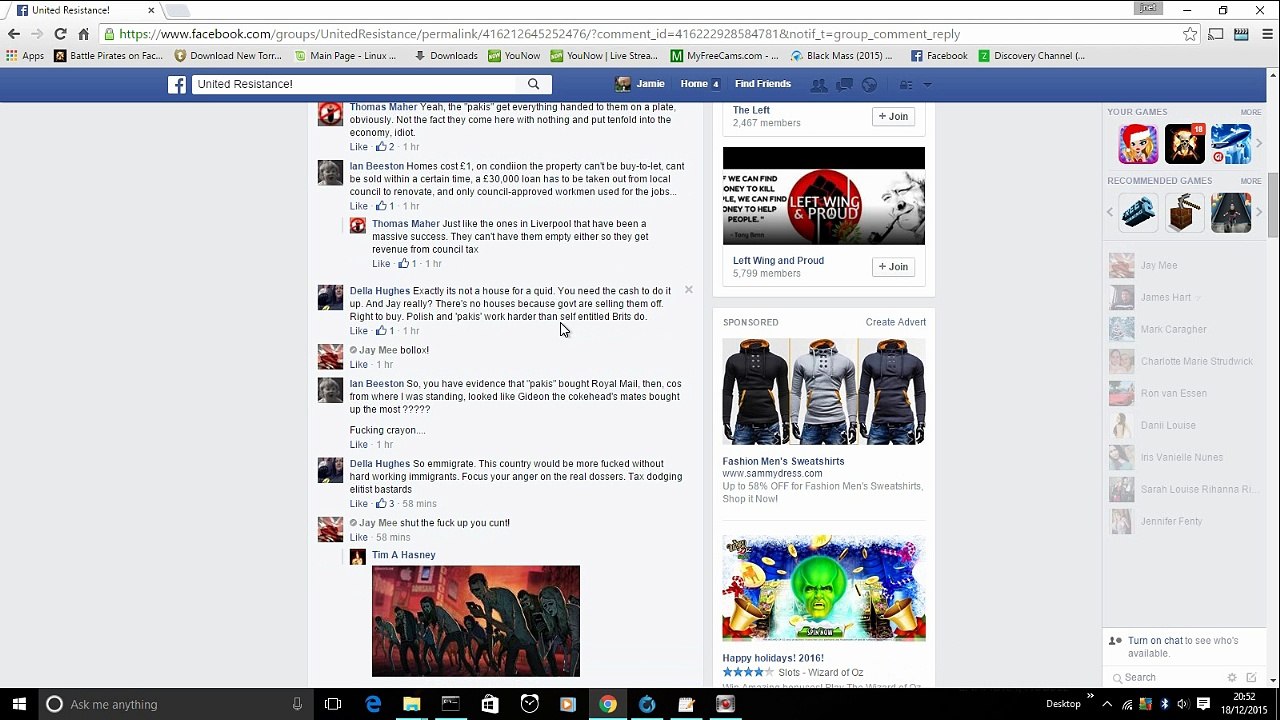Click Ian Beeston's name on the Royal Mail comment
Viewport: 1280px width, 720px height.
pyautogui.click(x=377, y=384)
